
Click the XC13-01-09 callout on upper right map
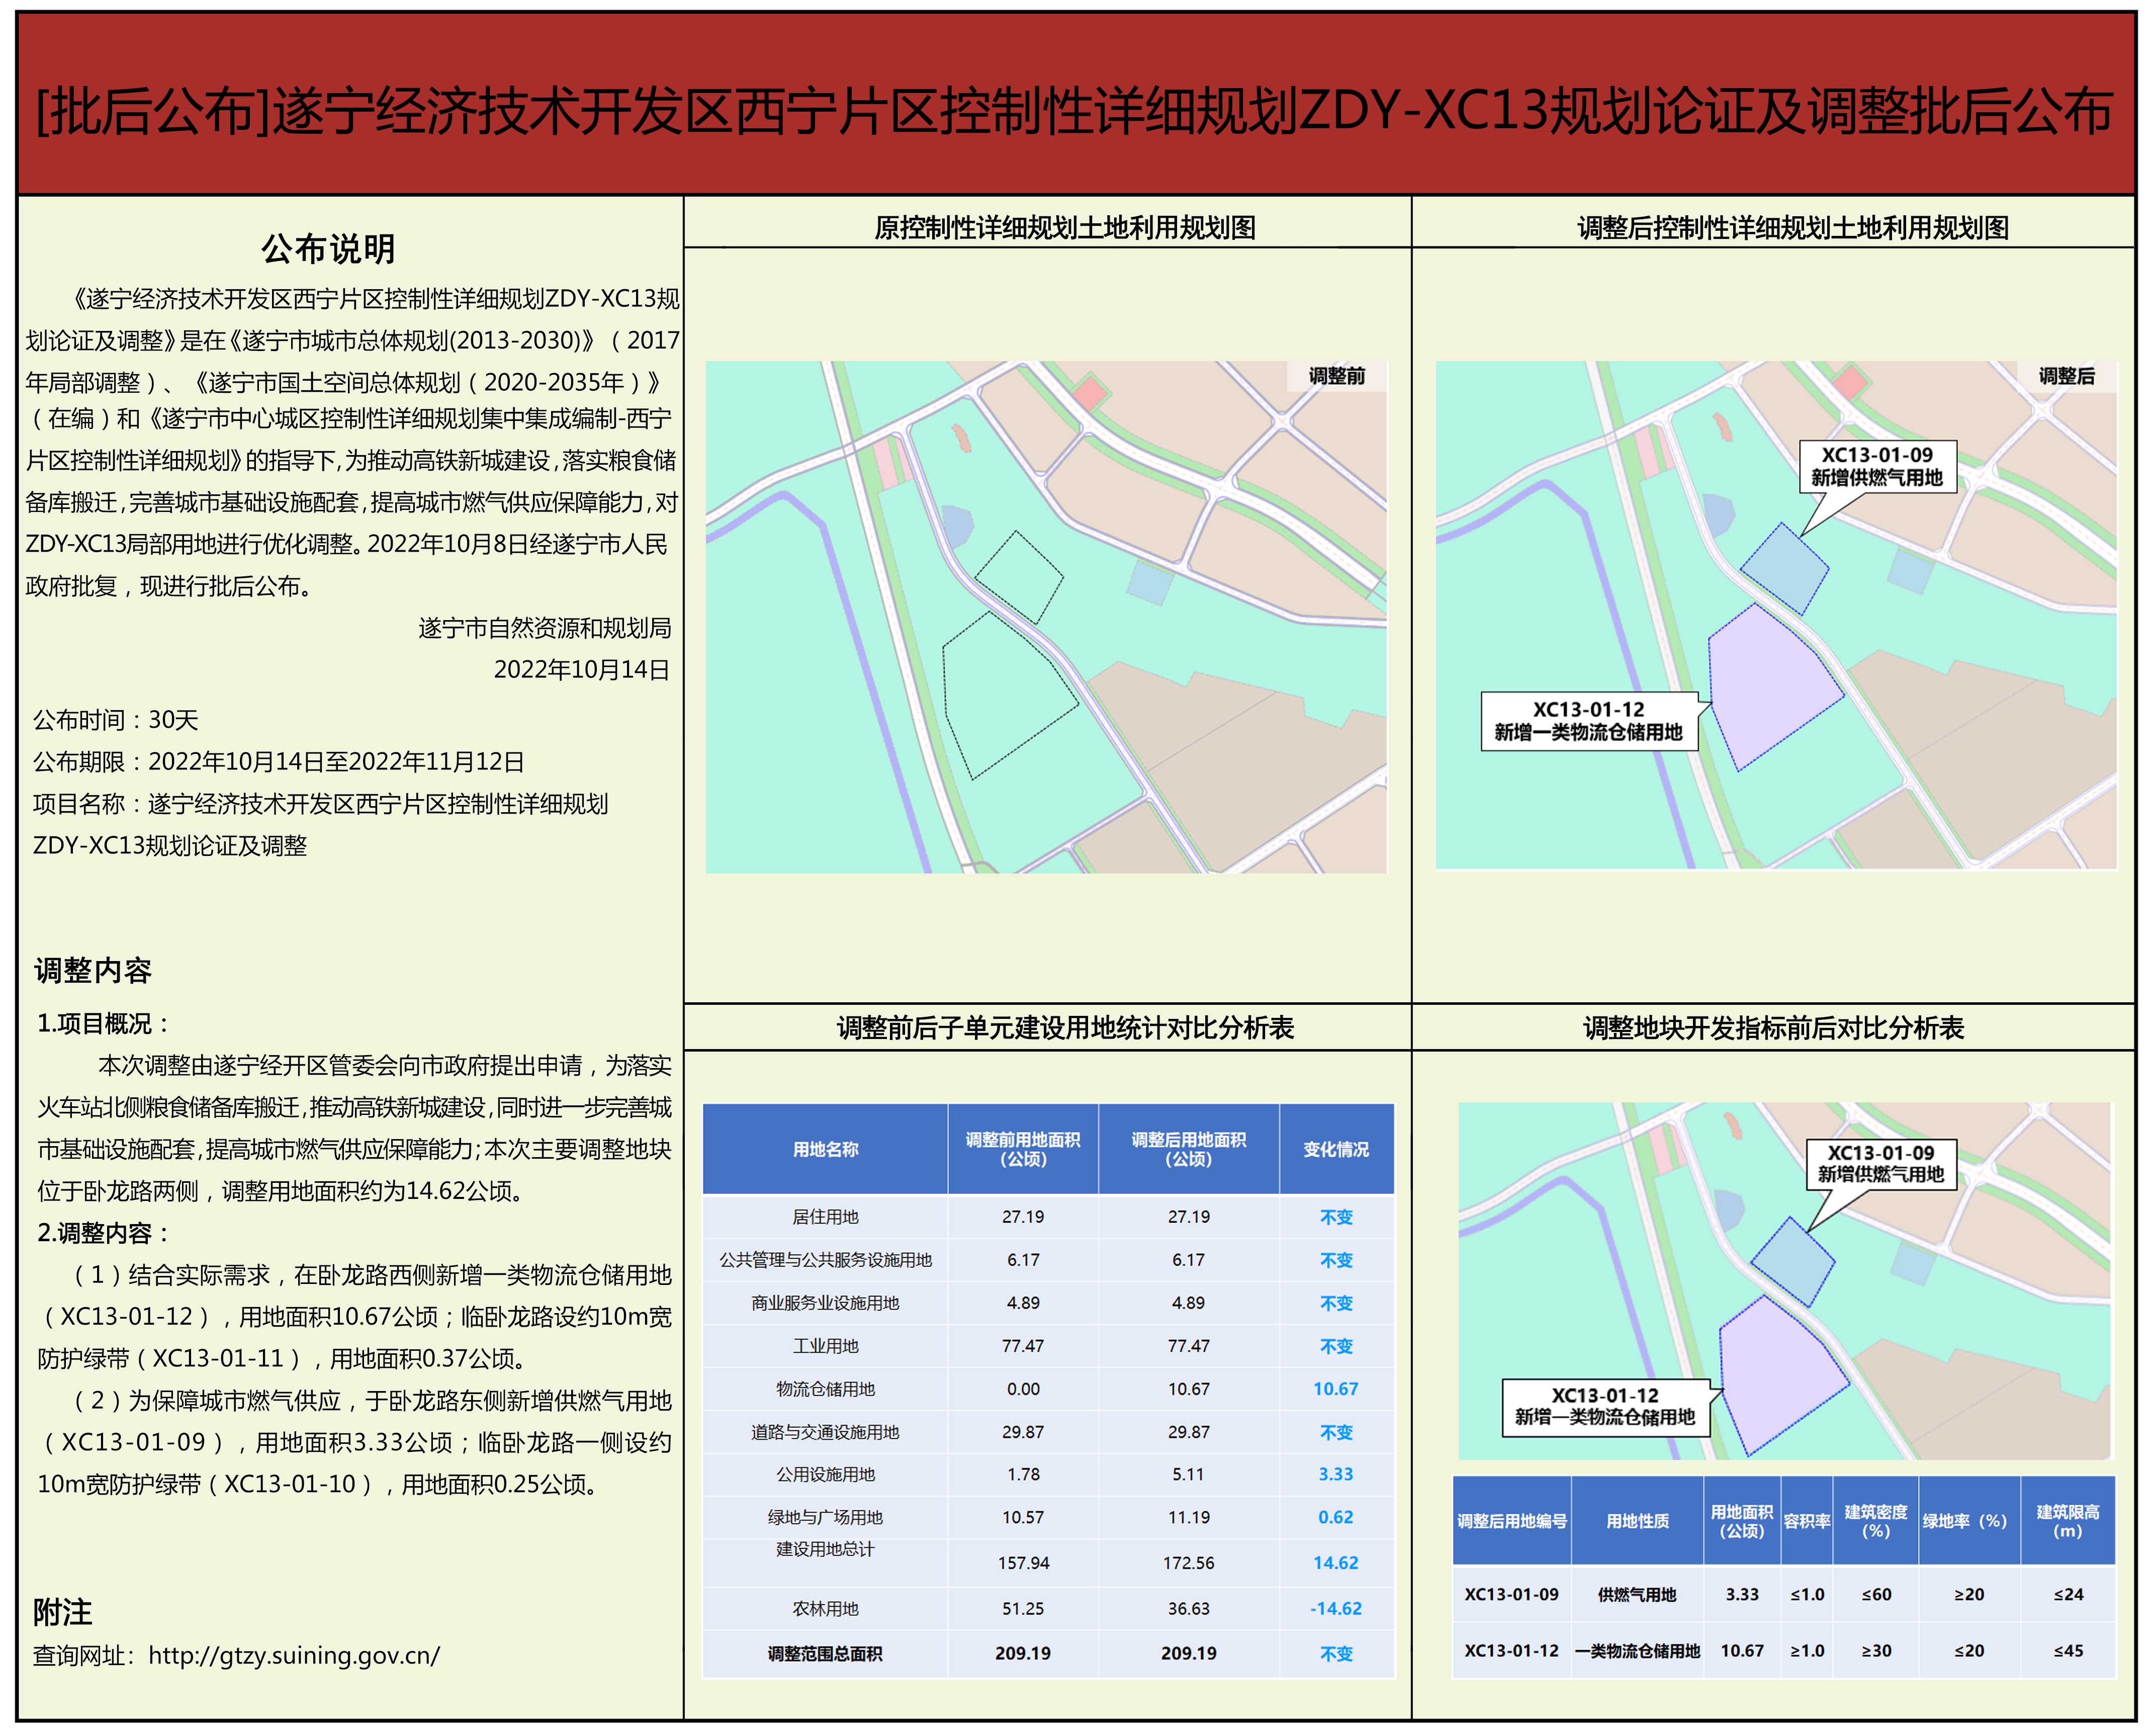pos(1877,466)
